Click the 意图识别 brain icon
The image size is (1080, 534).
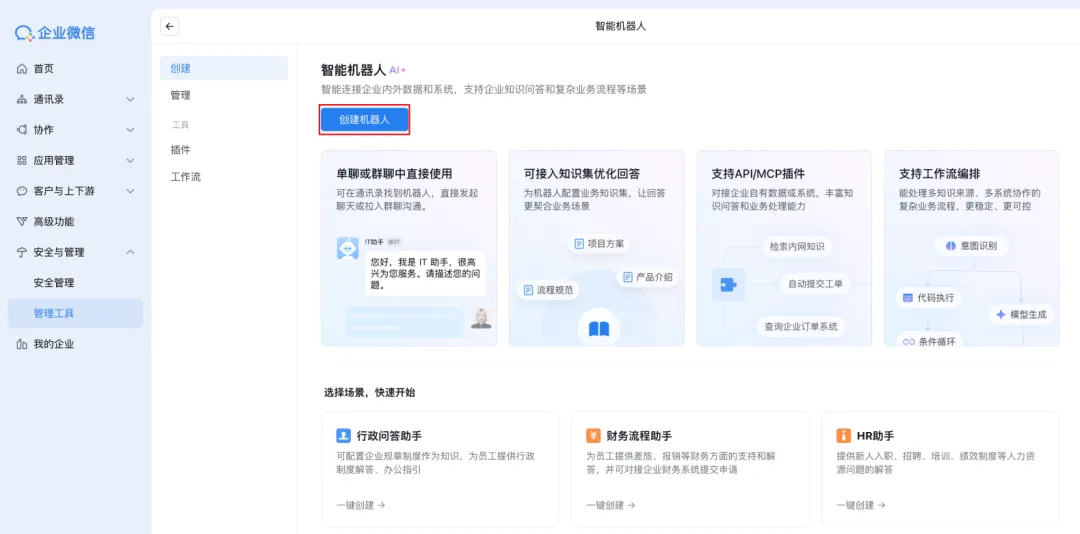(951, 245)
